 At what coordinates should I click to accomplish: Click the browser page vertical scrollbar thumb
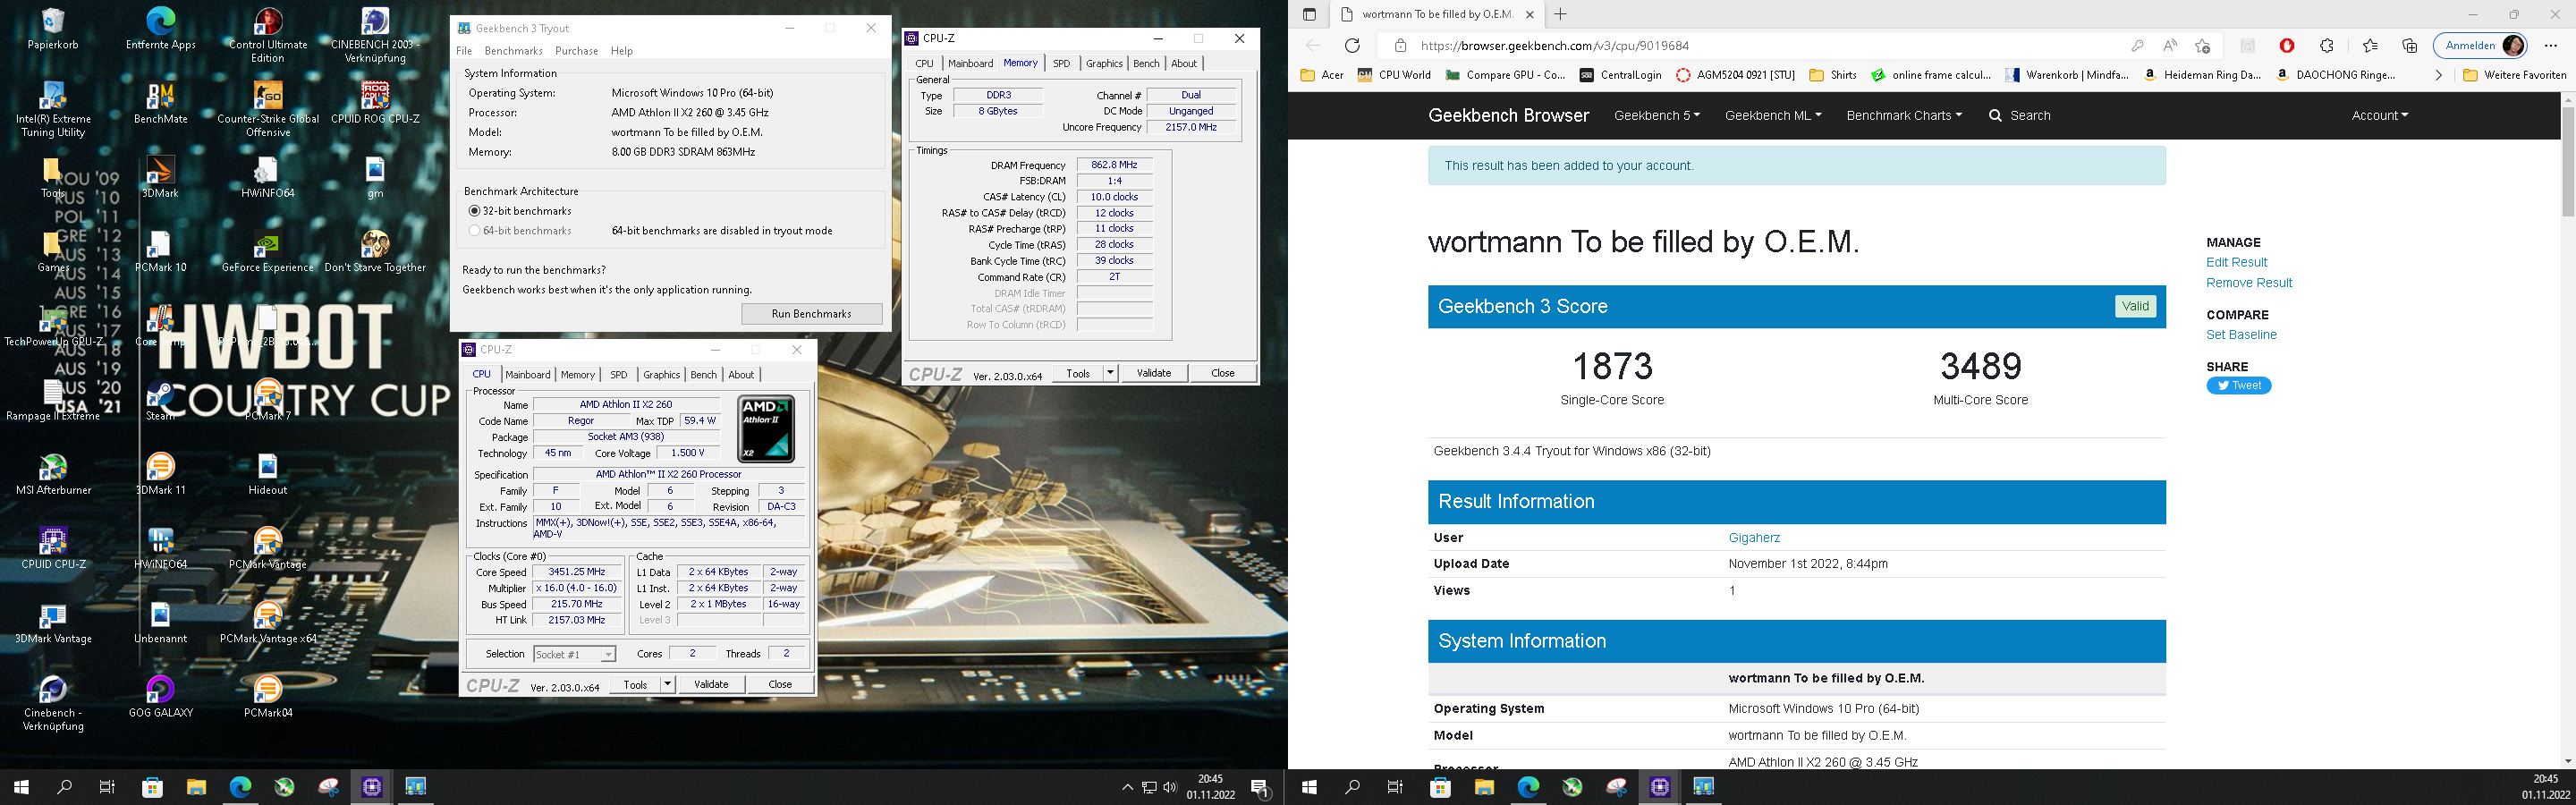2567,162
